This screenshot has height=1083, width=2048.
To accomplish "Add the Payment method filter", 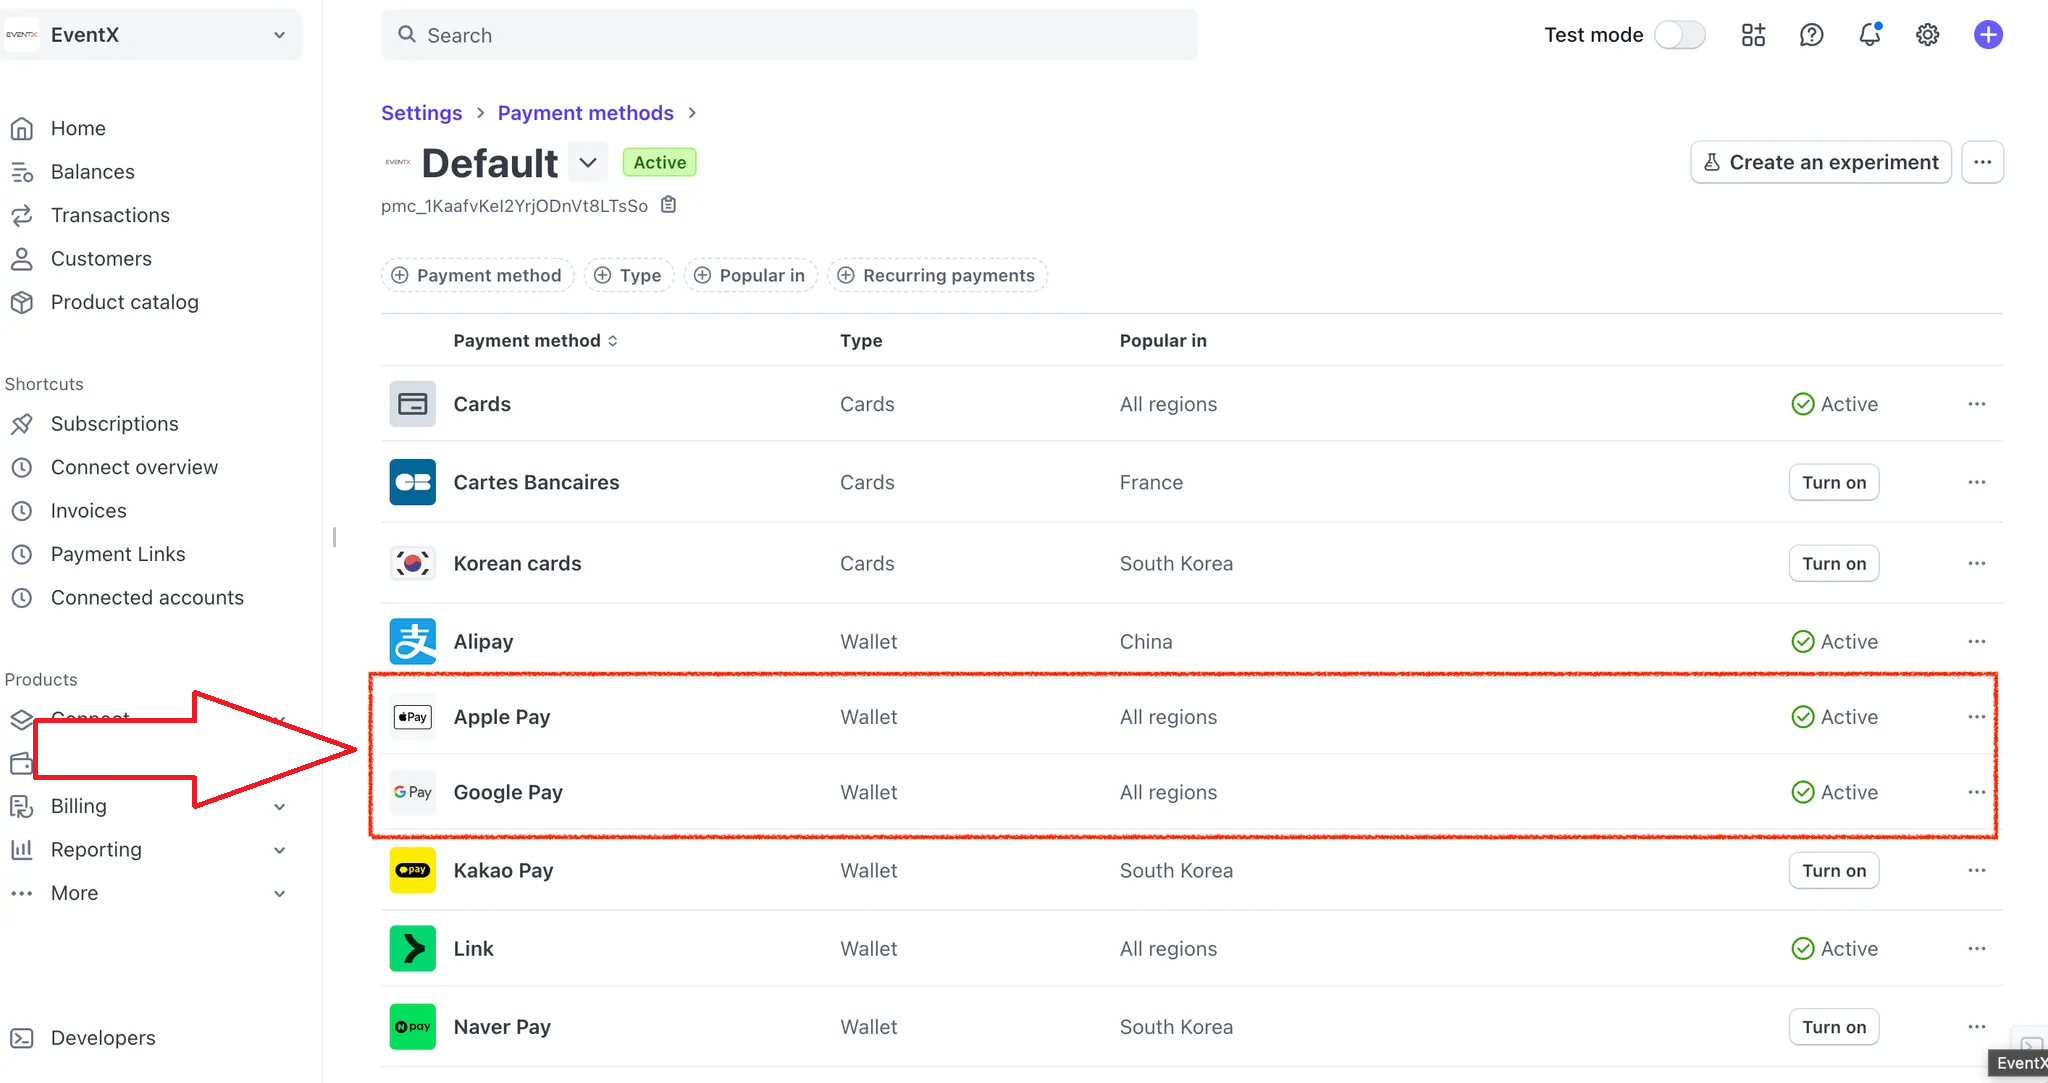I will (x=477, y=275).
